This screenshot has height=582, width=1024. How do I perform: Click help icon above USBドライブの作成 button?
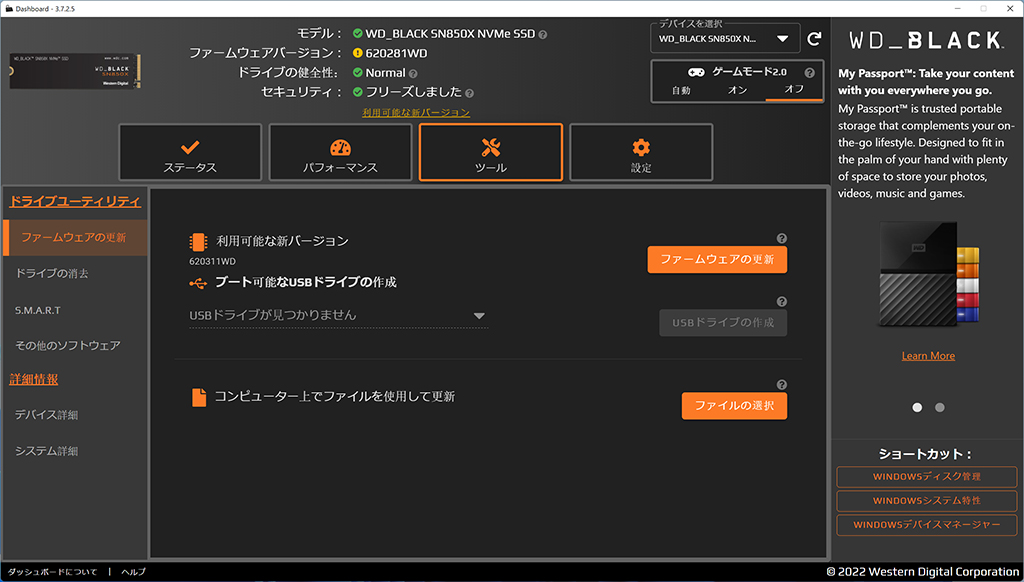(x=782, y=302)
